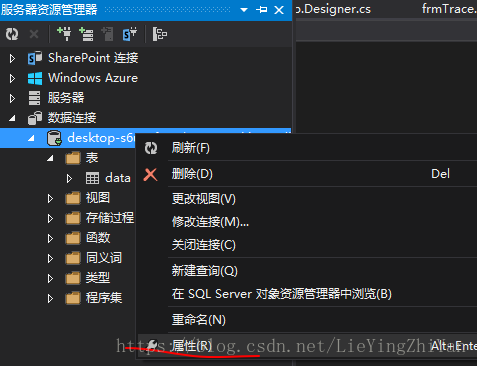Expand the data table node
477x366 pixels.
(x=69, y=178)
